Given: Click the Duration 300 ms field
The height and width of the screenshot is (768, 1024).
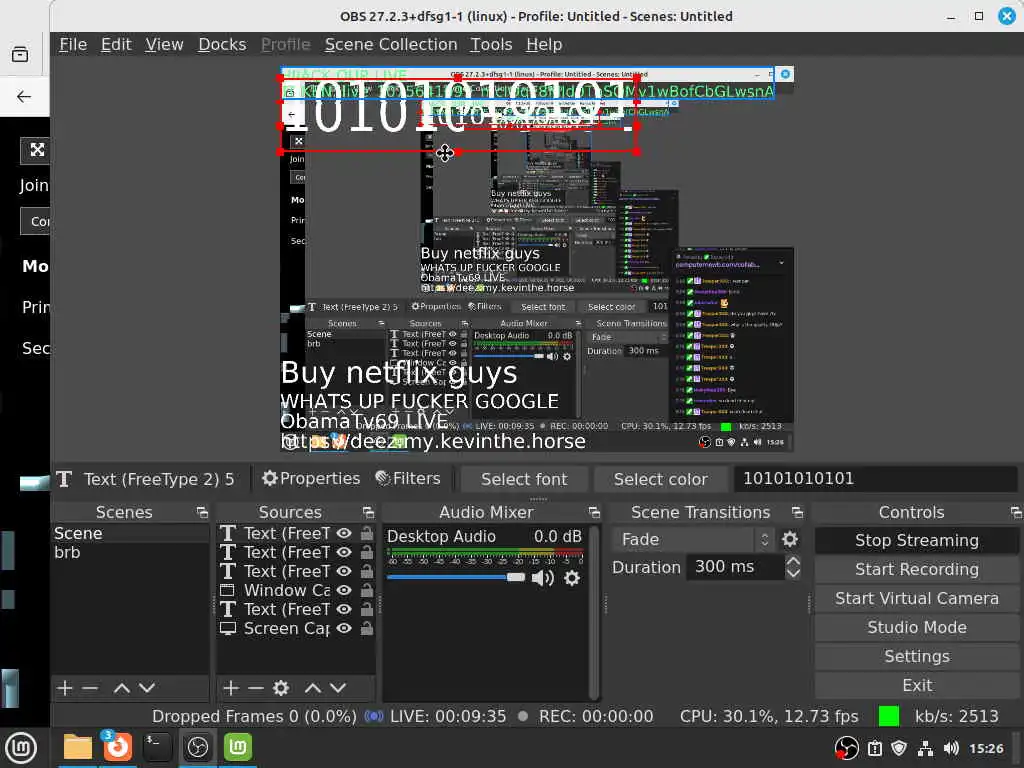Looking at the screenshot, I should tap(734, 567).
